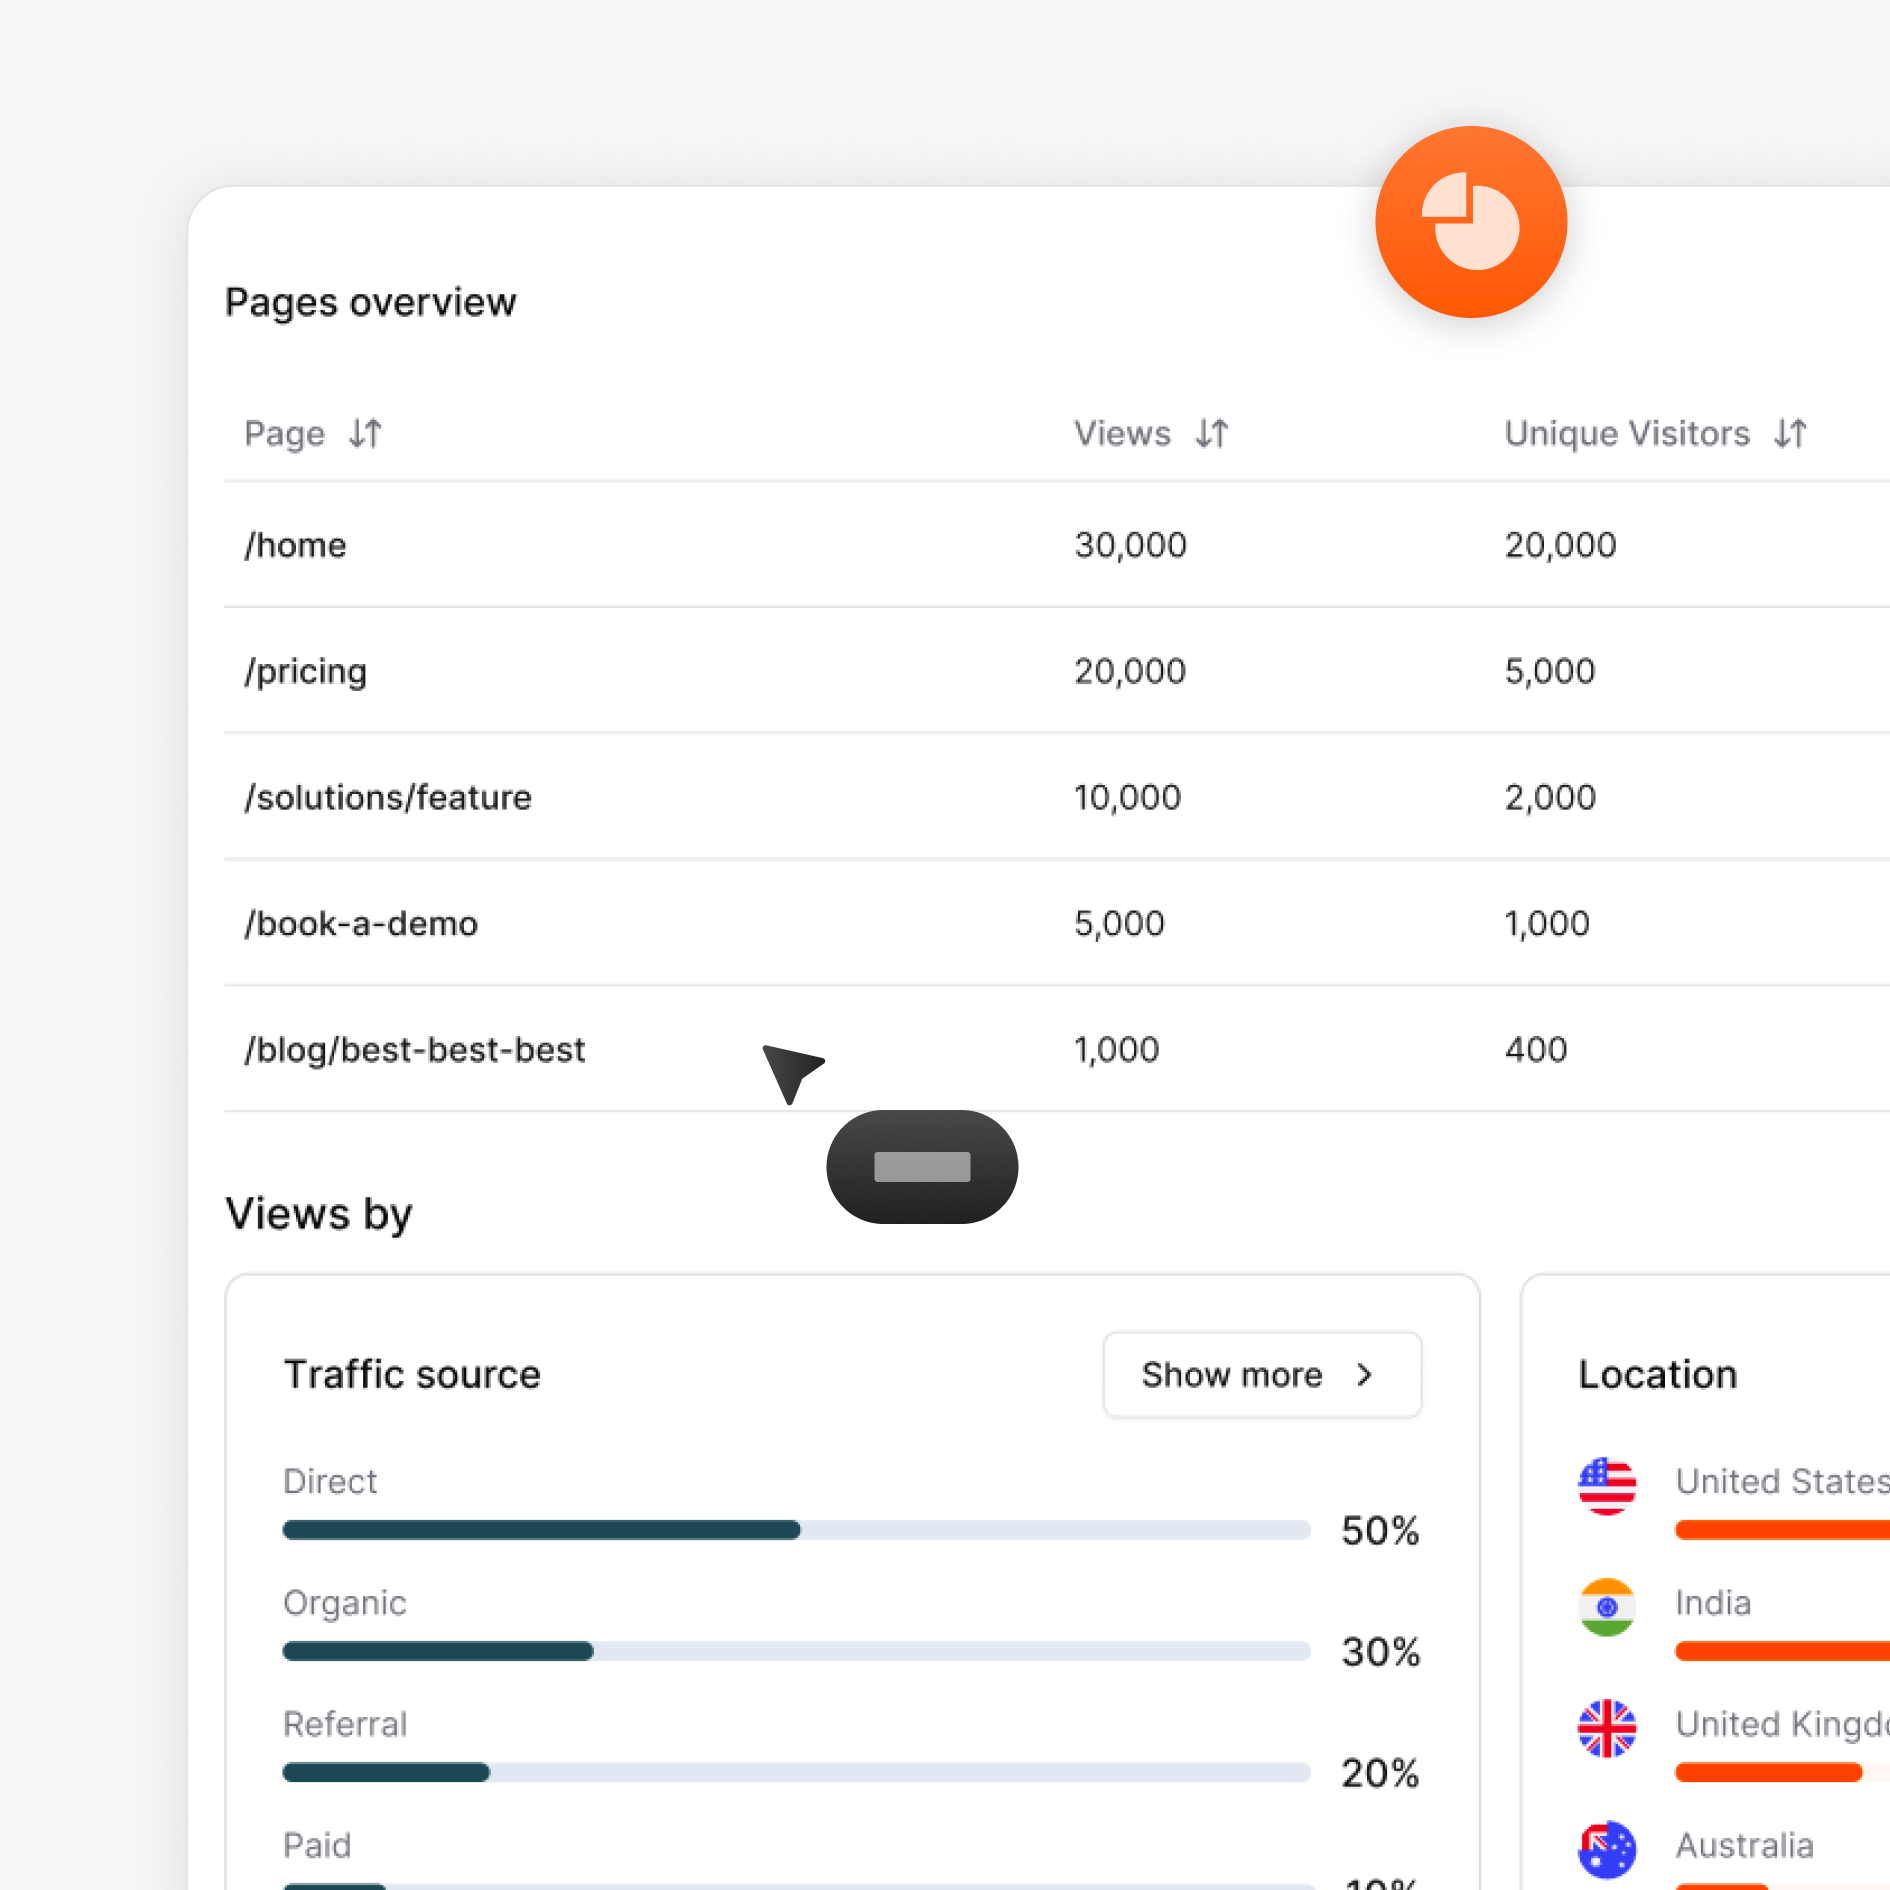Sort by Unique Visitors arrows icon
This screenshot has width=1890, height=1890.
point(1790,434)
